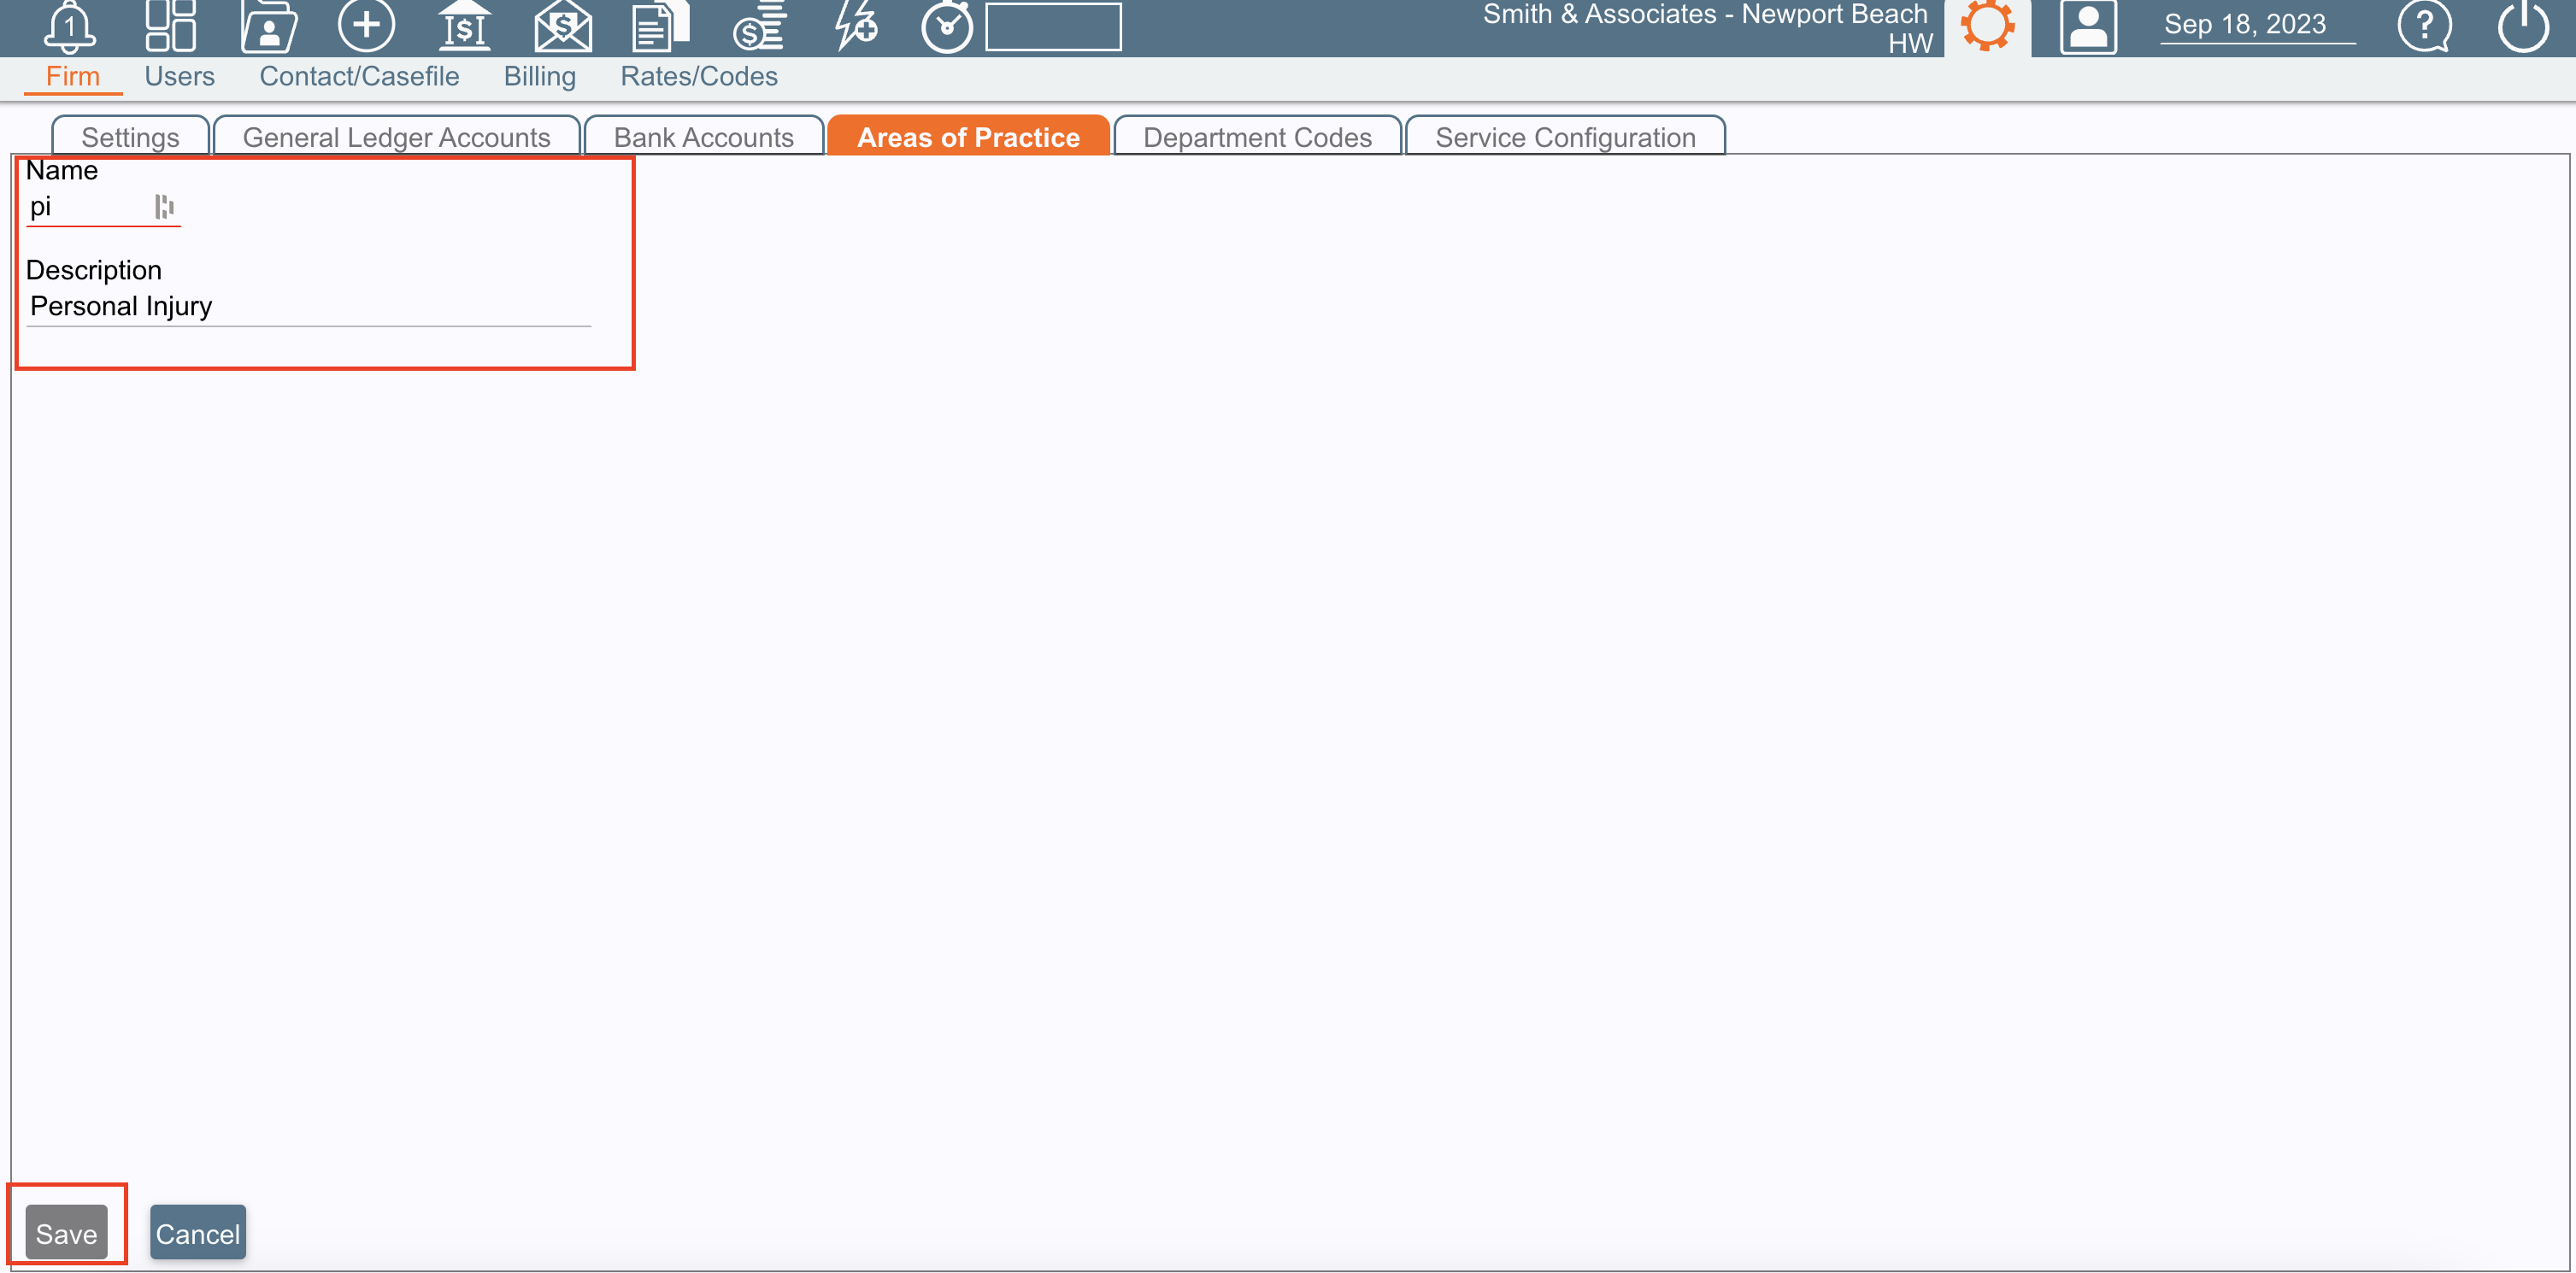
Task: Click the circled plus add icon
Action: [366, 25]
